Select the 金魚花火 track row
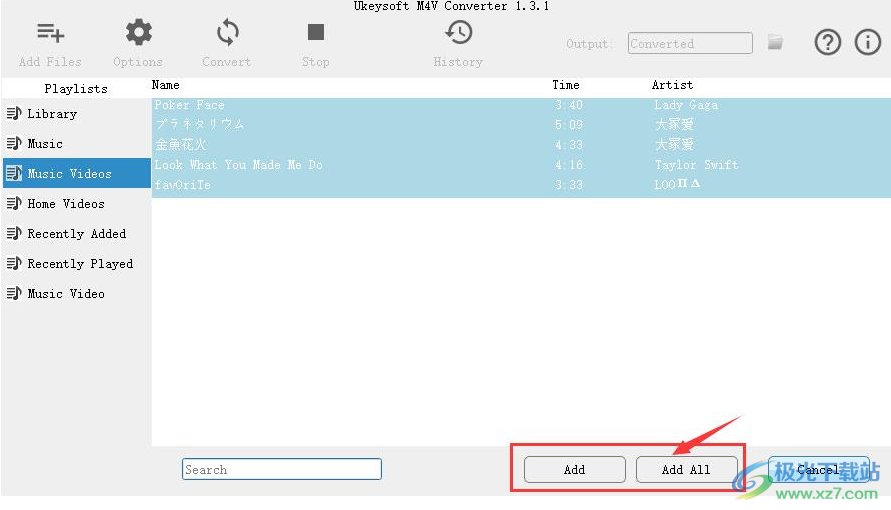891x510 pixels. [x=521, y=144]
